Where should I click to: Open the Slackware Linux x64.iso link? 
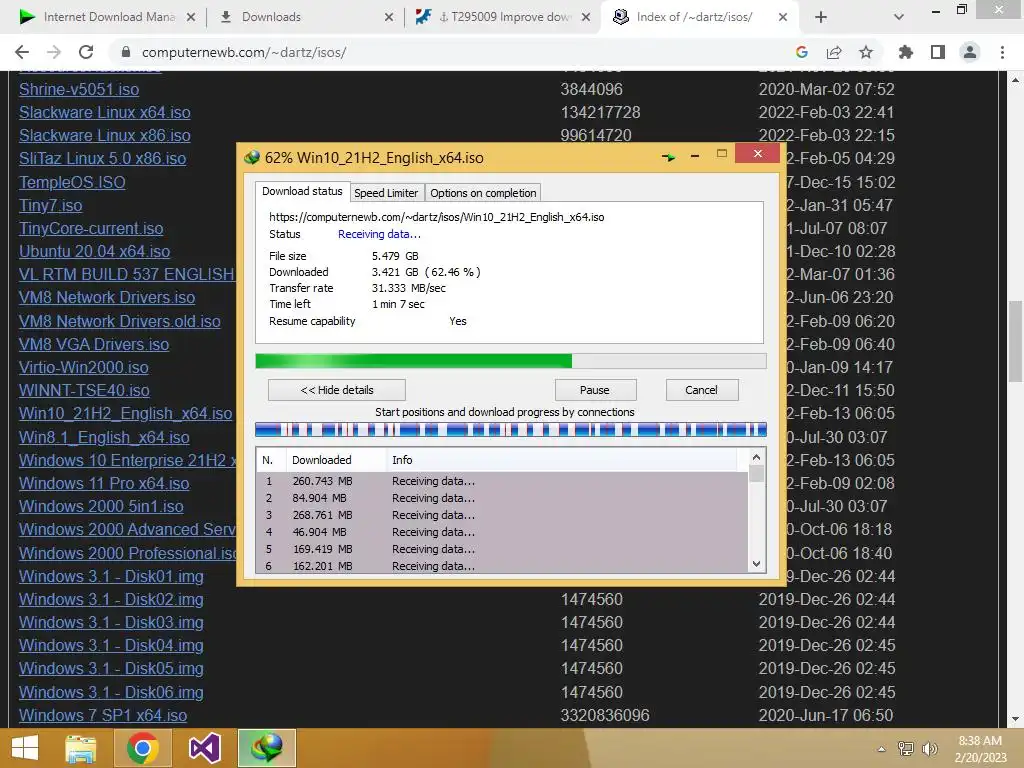(x=104, y=112)
